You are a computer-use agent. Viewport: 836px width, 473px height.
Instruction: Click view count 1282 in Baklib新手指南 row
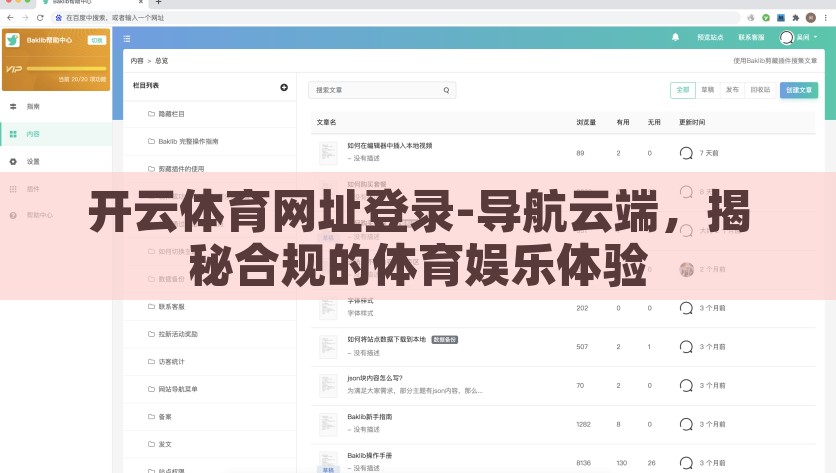(583, 424)
